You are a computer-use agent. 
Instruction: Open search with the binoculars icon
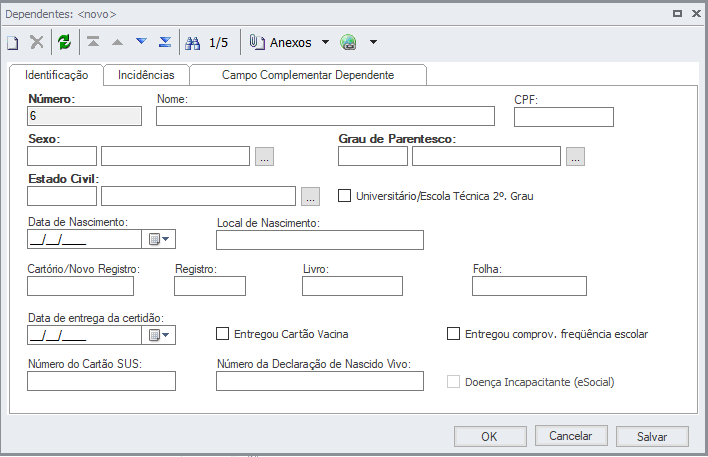[x=192, y=43]
